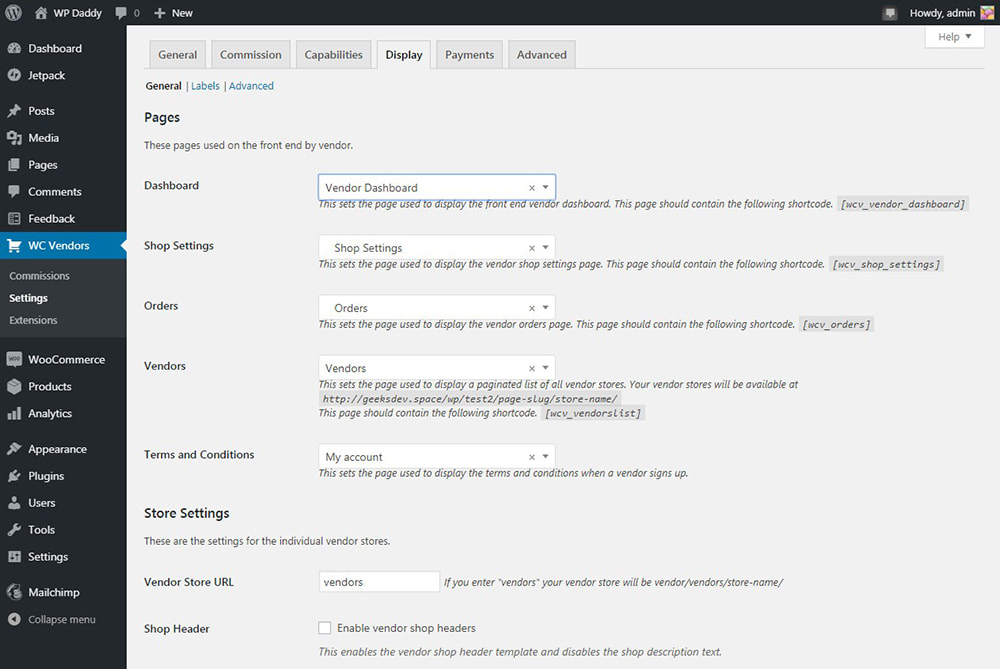Open the WooCommerce menu label
Image resolution: width=1000 pixels, height=669 pixels.
point(66,360)
